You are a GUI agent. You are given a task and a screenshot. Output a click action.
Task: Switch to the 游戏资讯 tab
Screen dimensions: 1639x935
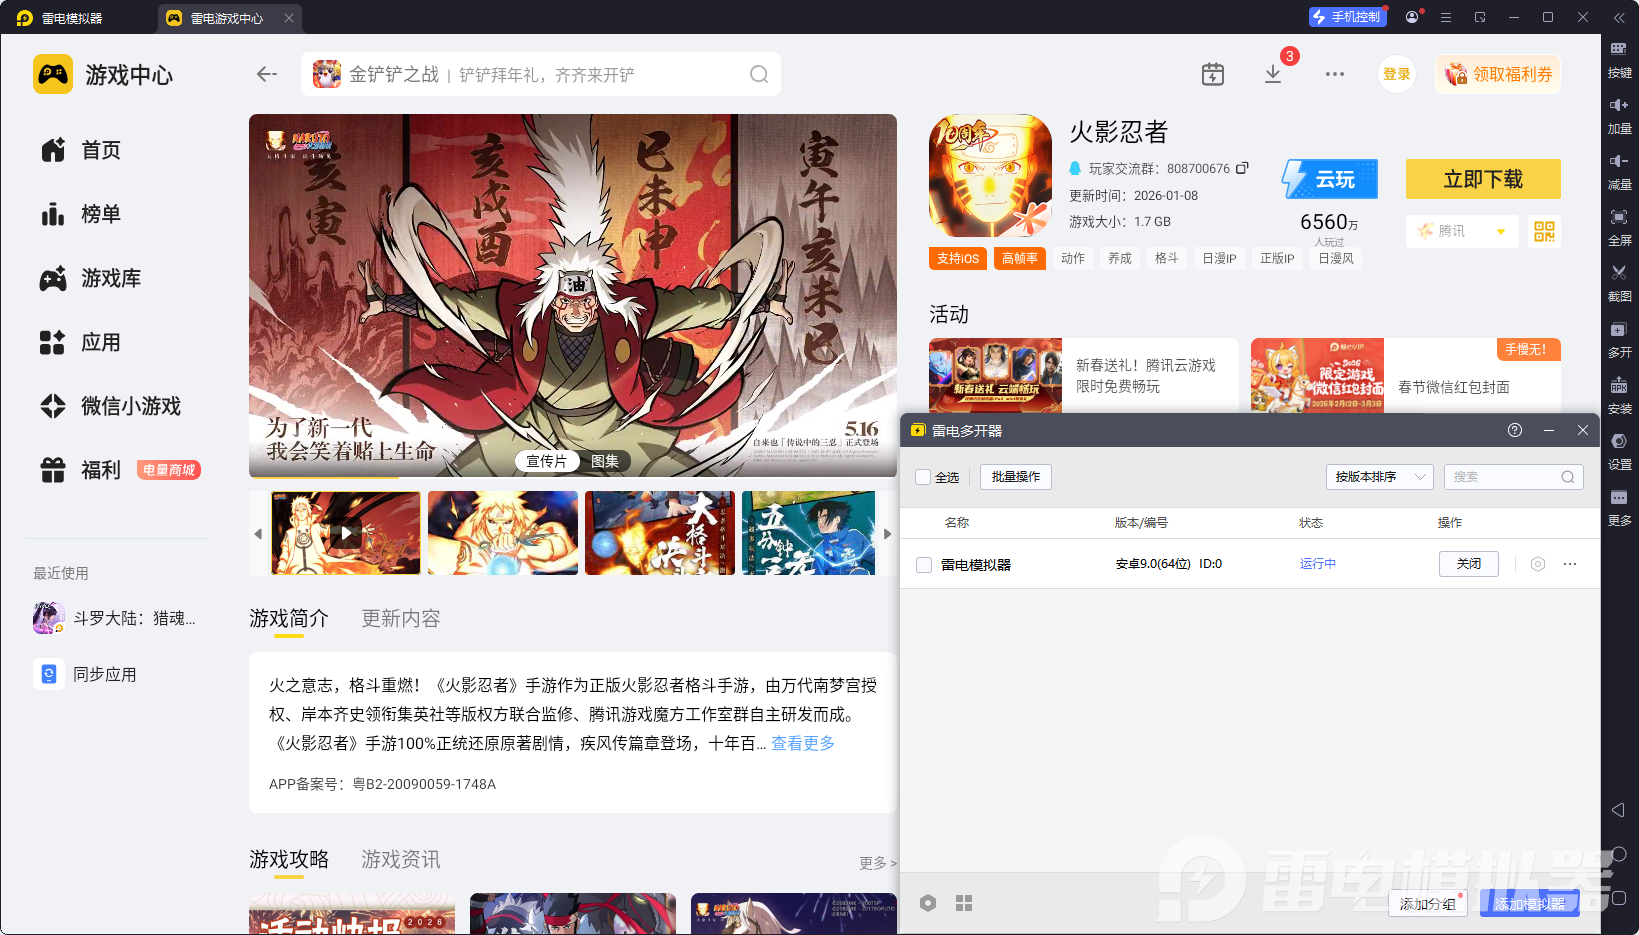click(401, 859)
